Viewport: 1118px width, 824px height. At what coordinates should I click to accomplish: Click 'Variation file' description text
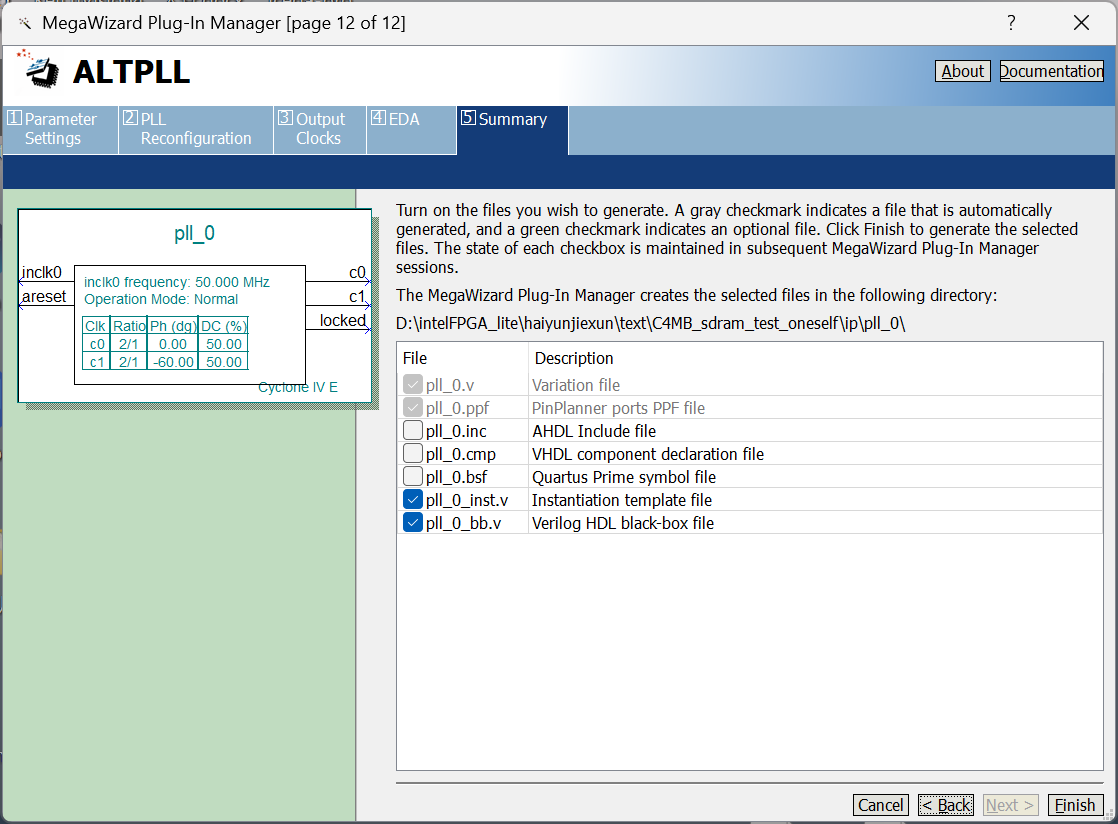pyautogui.click(x=576, y=385)
